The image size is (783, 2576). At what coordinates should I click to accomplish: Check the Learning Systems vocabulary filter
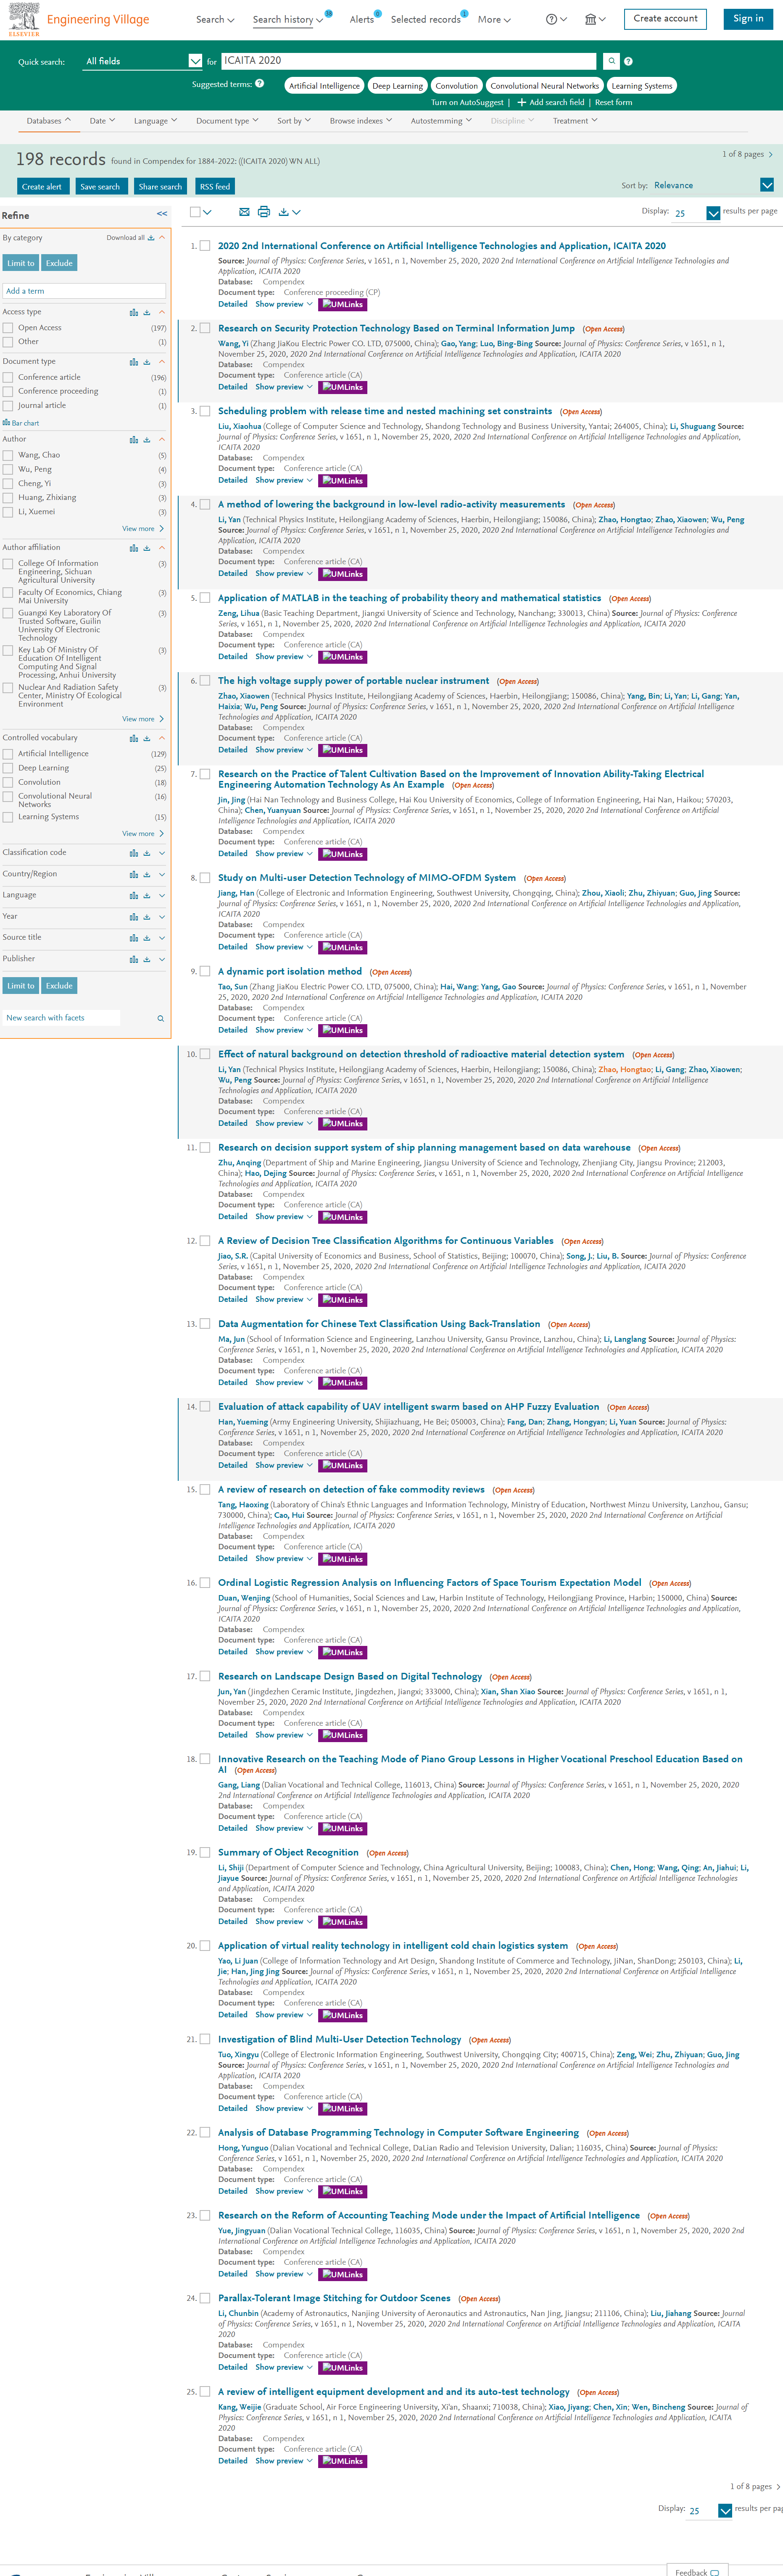coord(8,817)
